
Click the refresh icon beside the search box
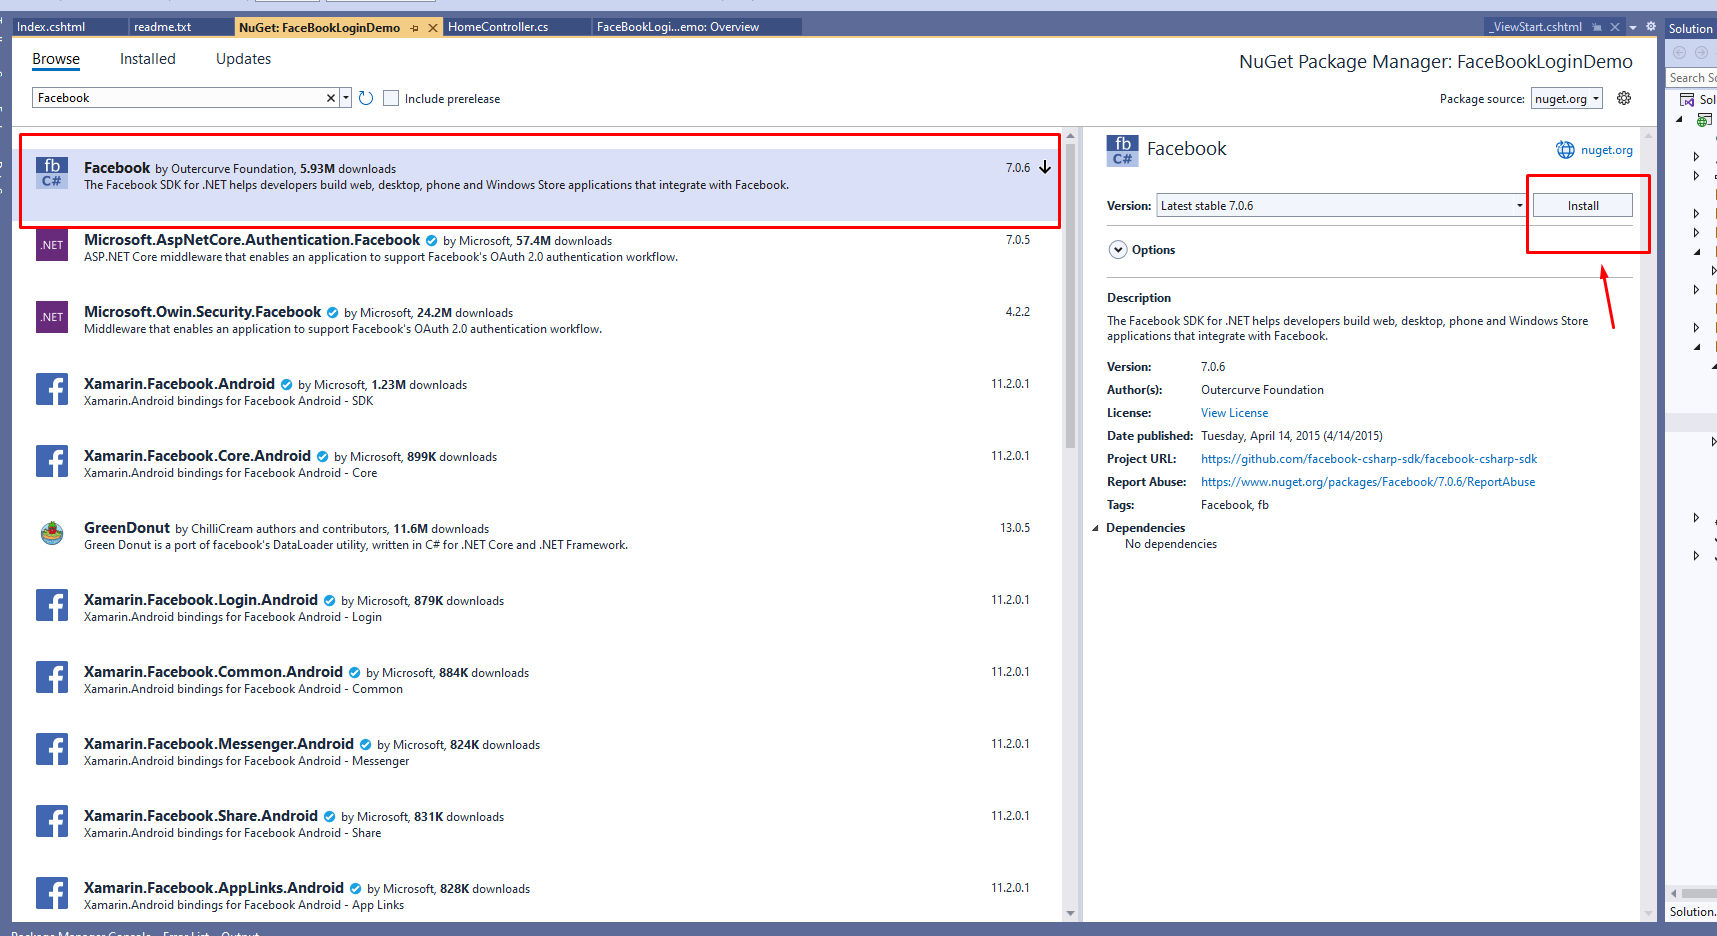click(x=366, y=98)
